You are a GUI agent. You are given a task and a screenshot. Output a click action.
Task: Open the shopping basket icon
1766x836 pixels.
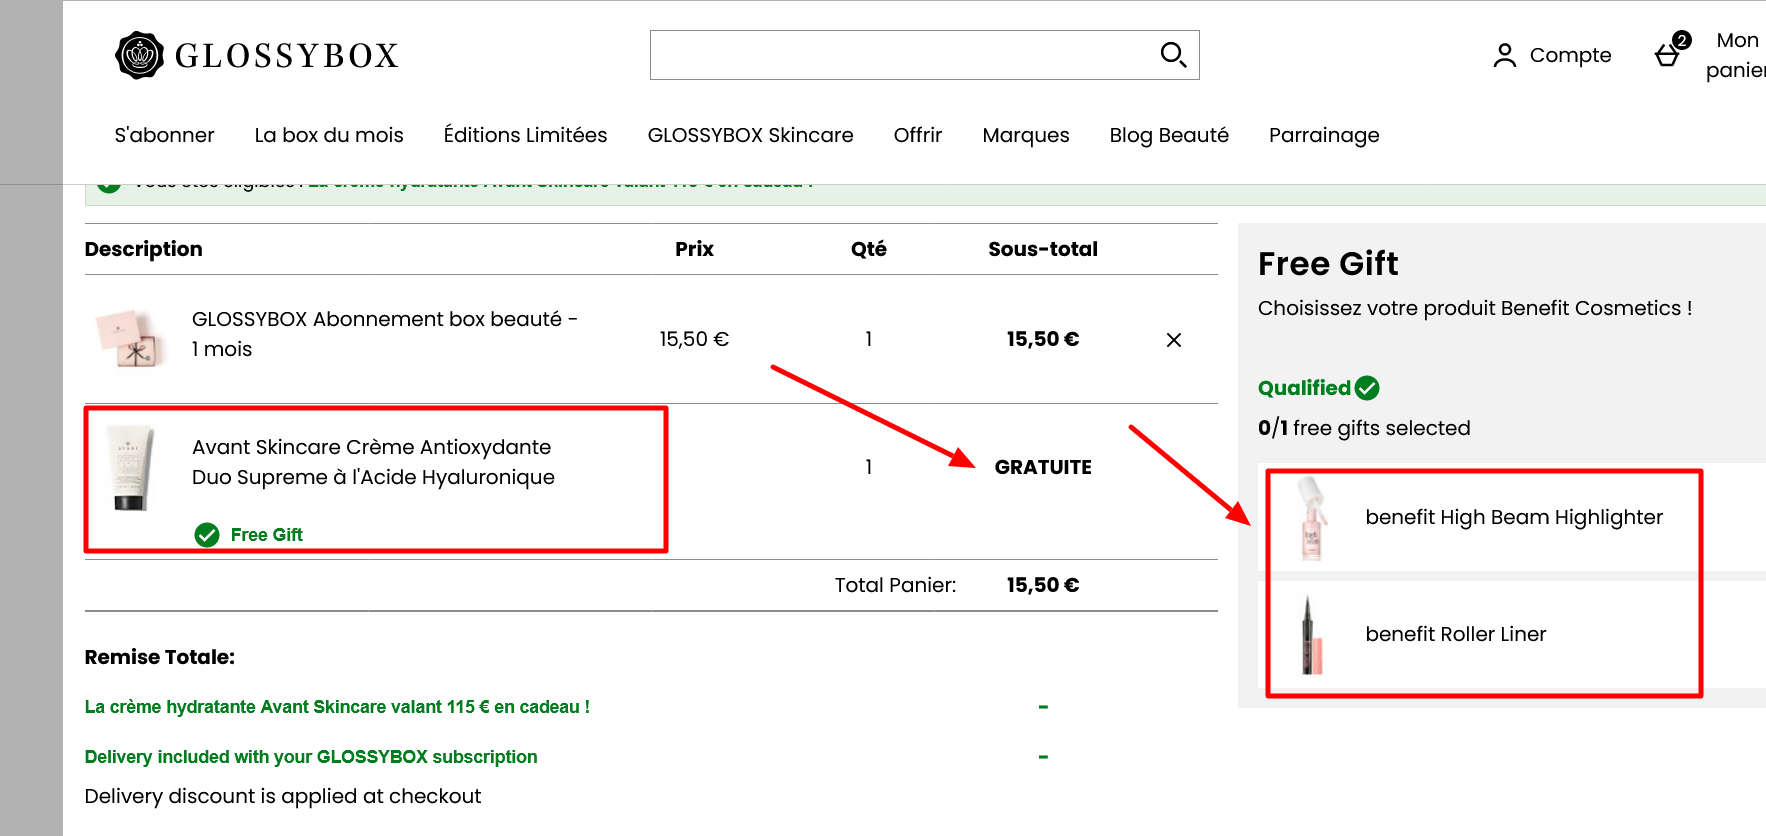[1668, 54]
